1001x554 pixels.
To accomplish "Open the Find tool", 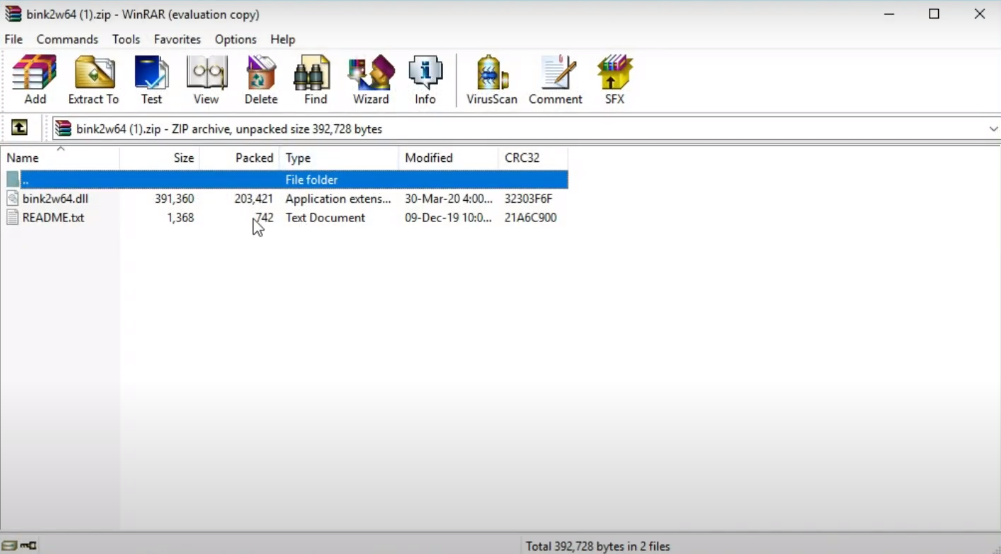I will pos(315,80).
